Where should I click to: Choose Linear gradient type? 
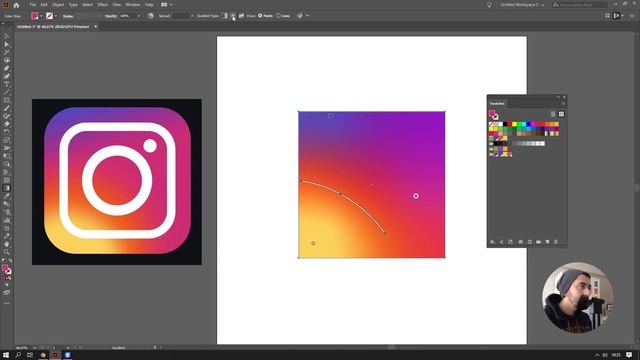[224, 16]
